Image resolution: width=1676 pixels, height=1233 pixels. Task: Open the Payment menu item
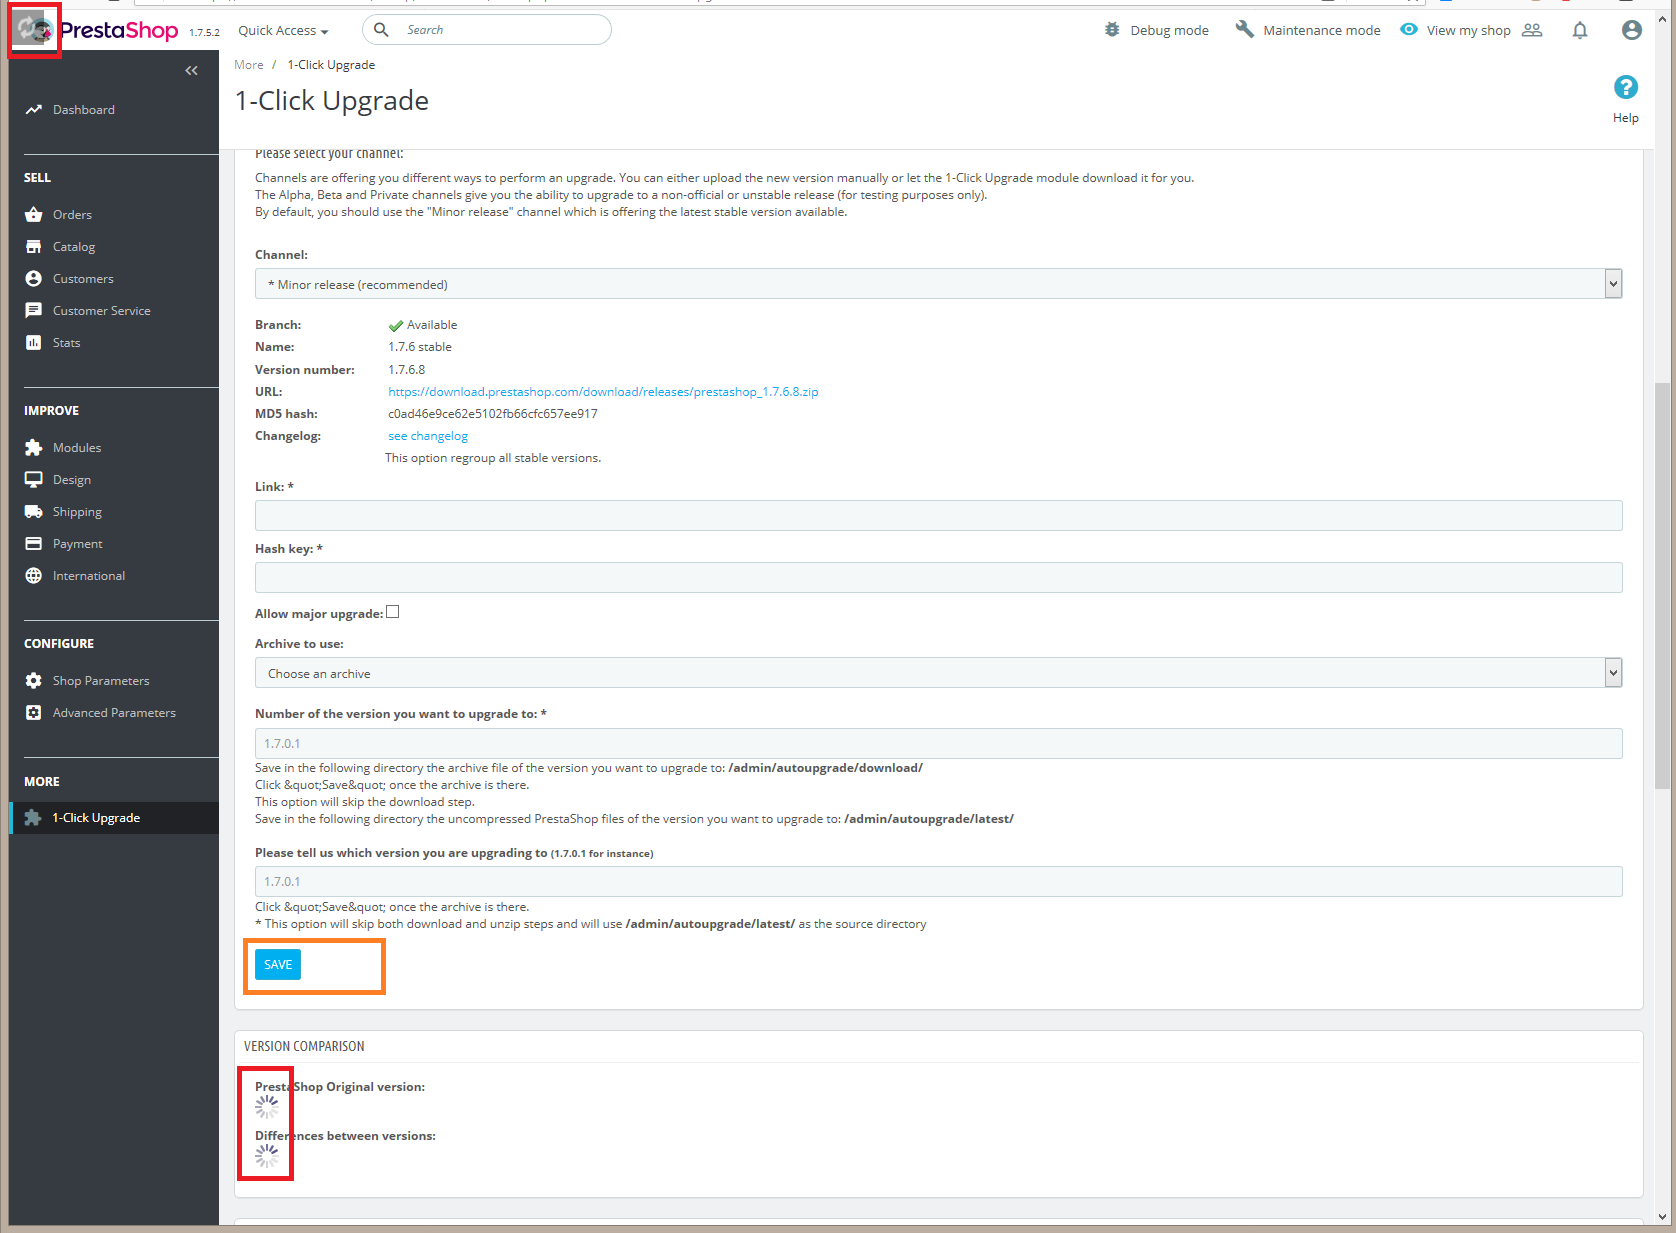point(78,544)
